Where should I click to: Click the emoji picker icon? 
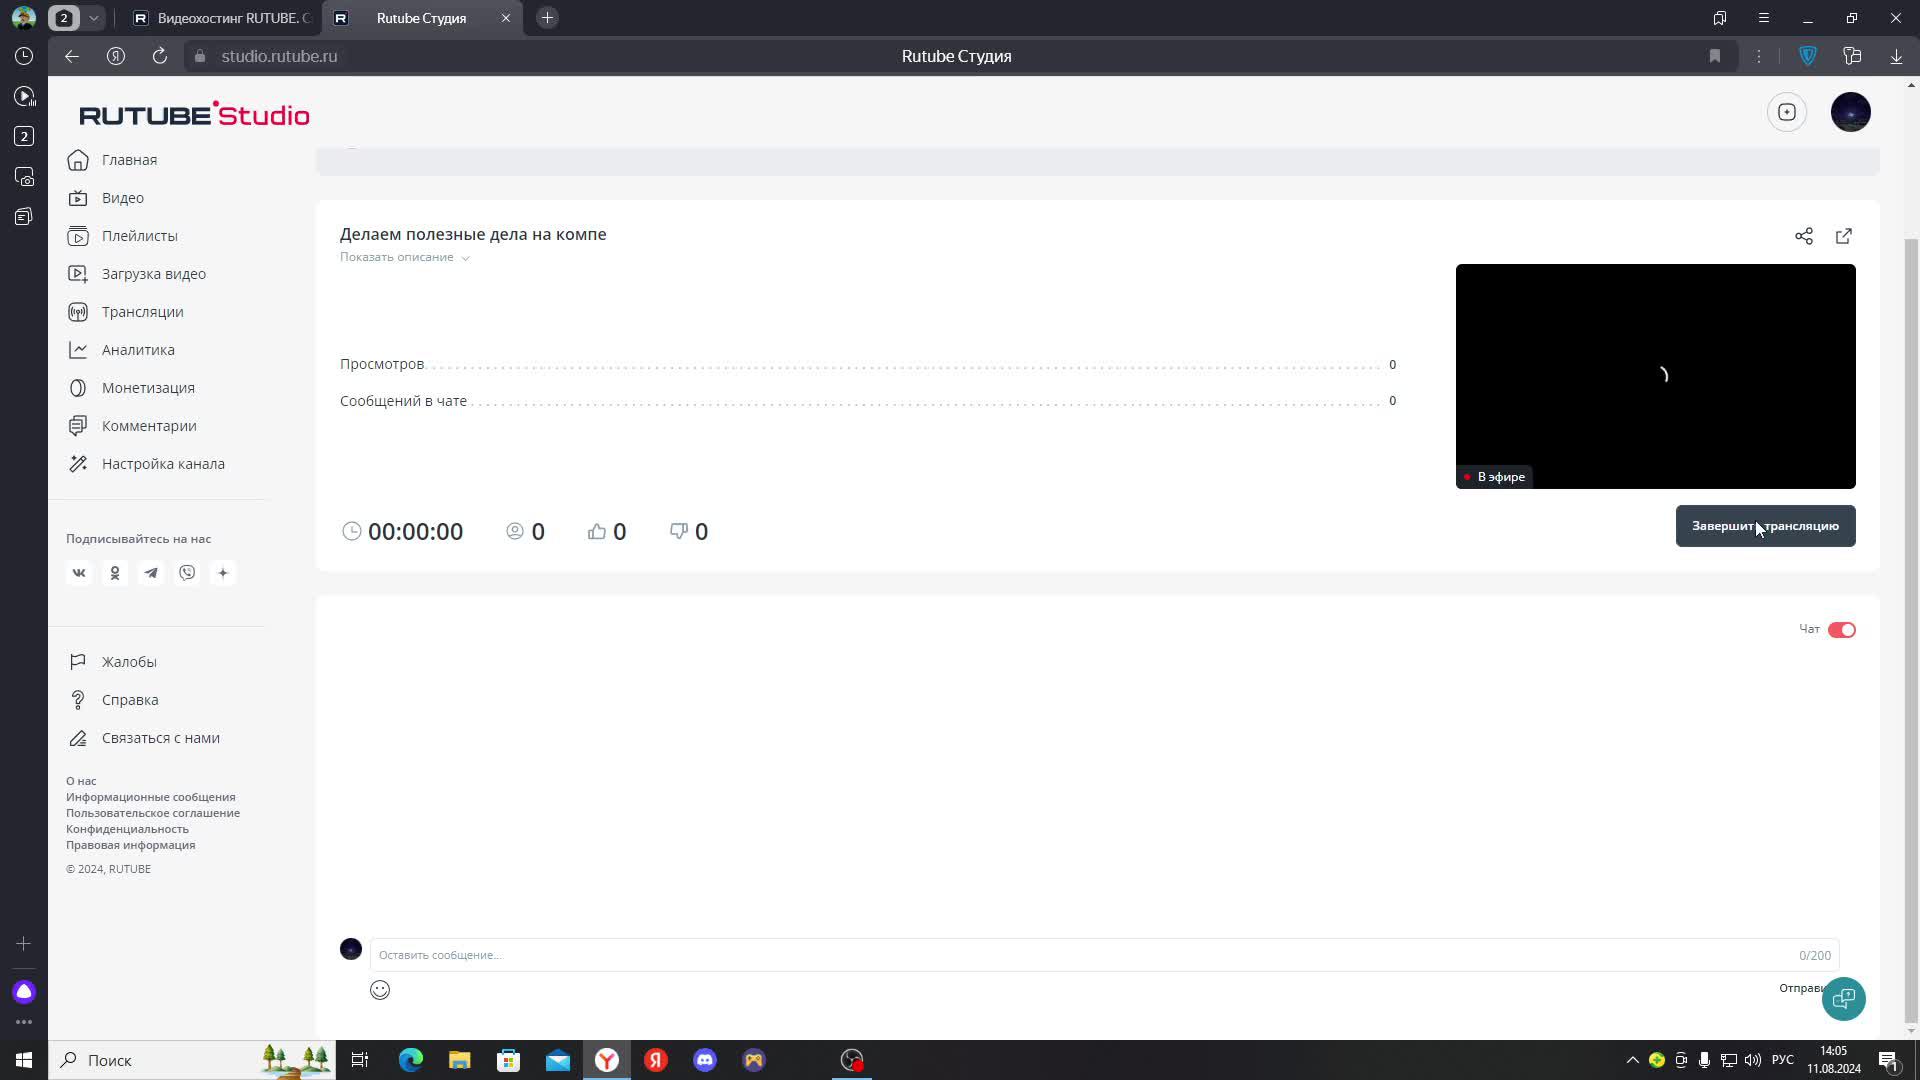pos(381,992)
